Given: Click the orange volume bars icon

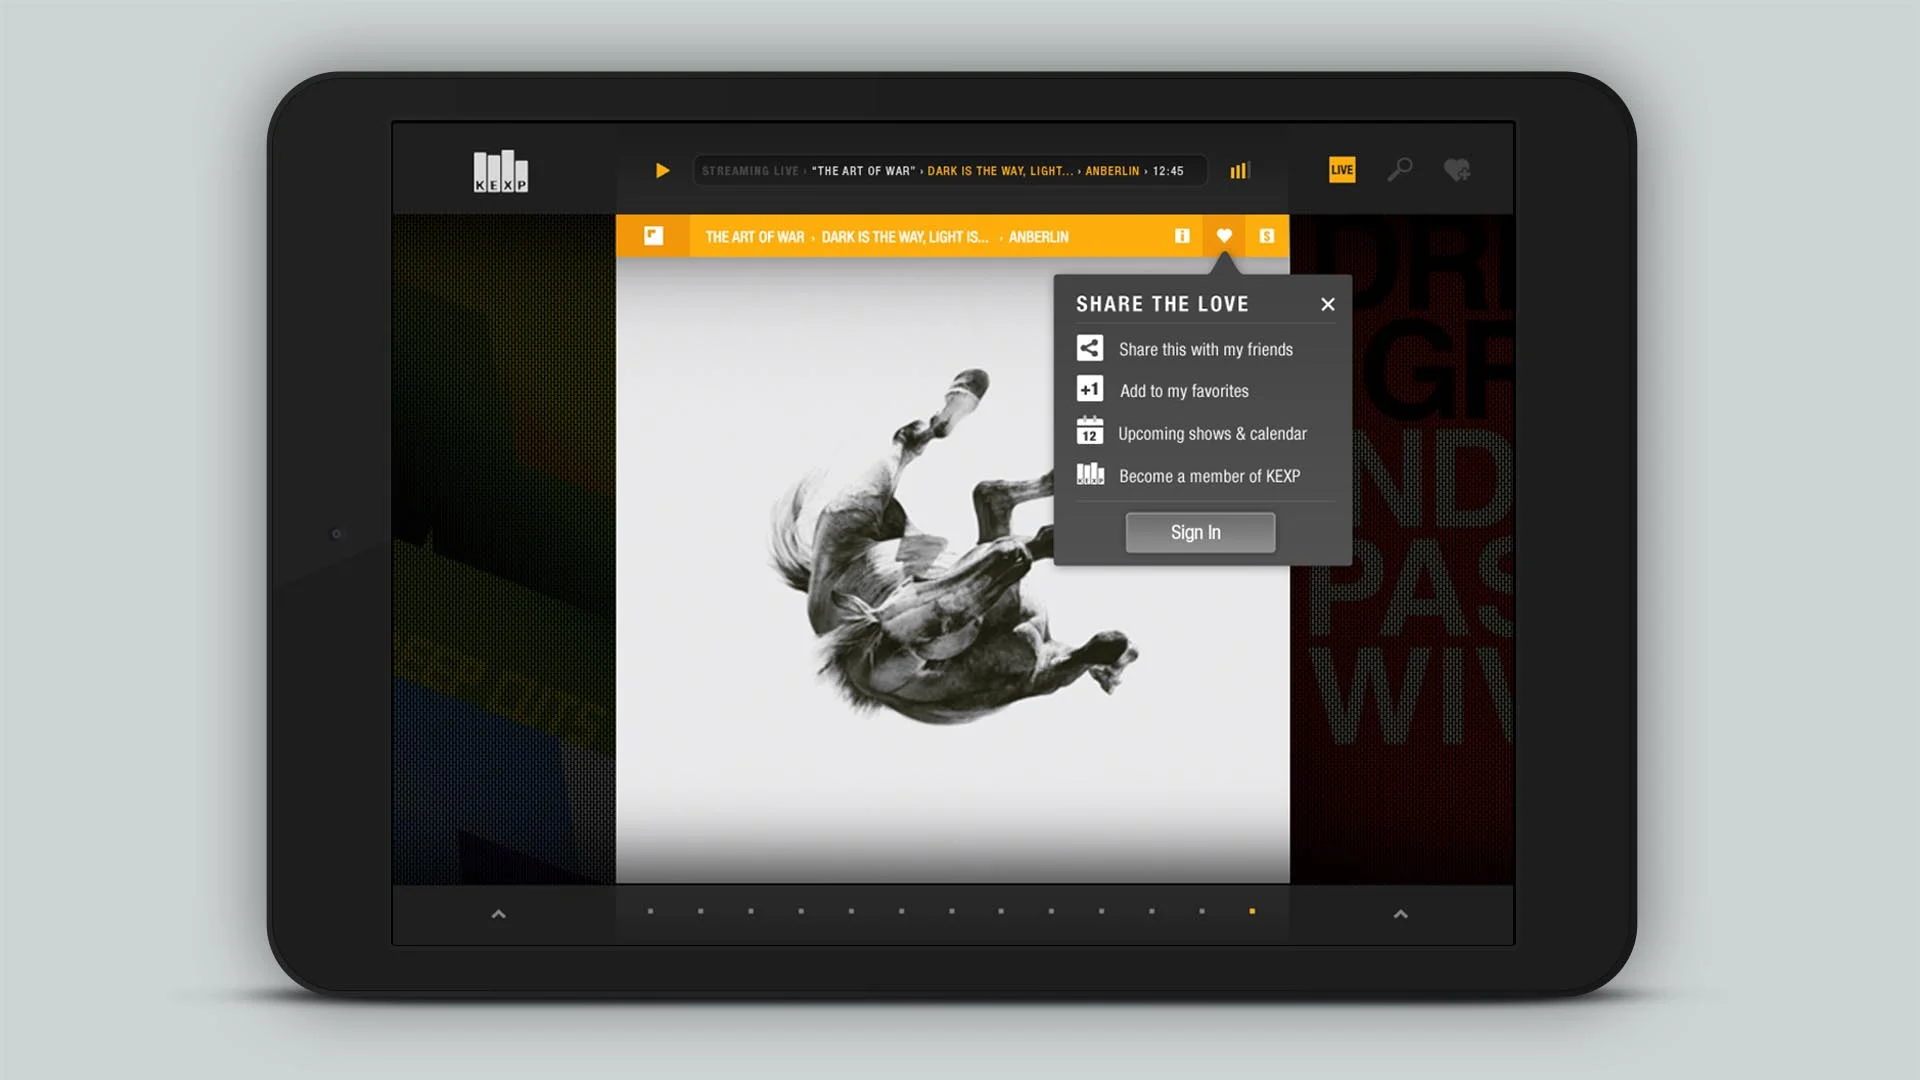Looking at the screenshot, I should click(x=1240, y=171).
